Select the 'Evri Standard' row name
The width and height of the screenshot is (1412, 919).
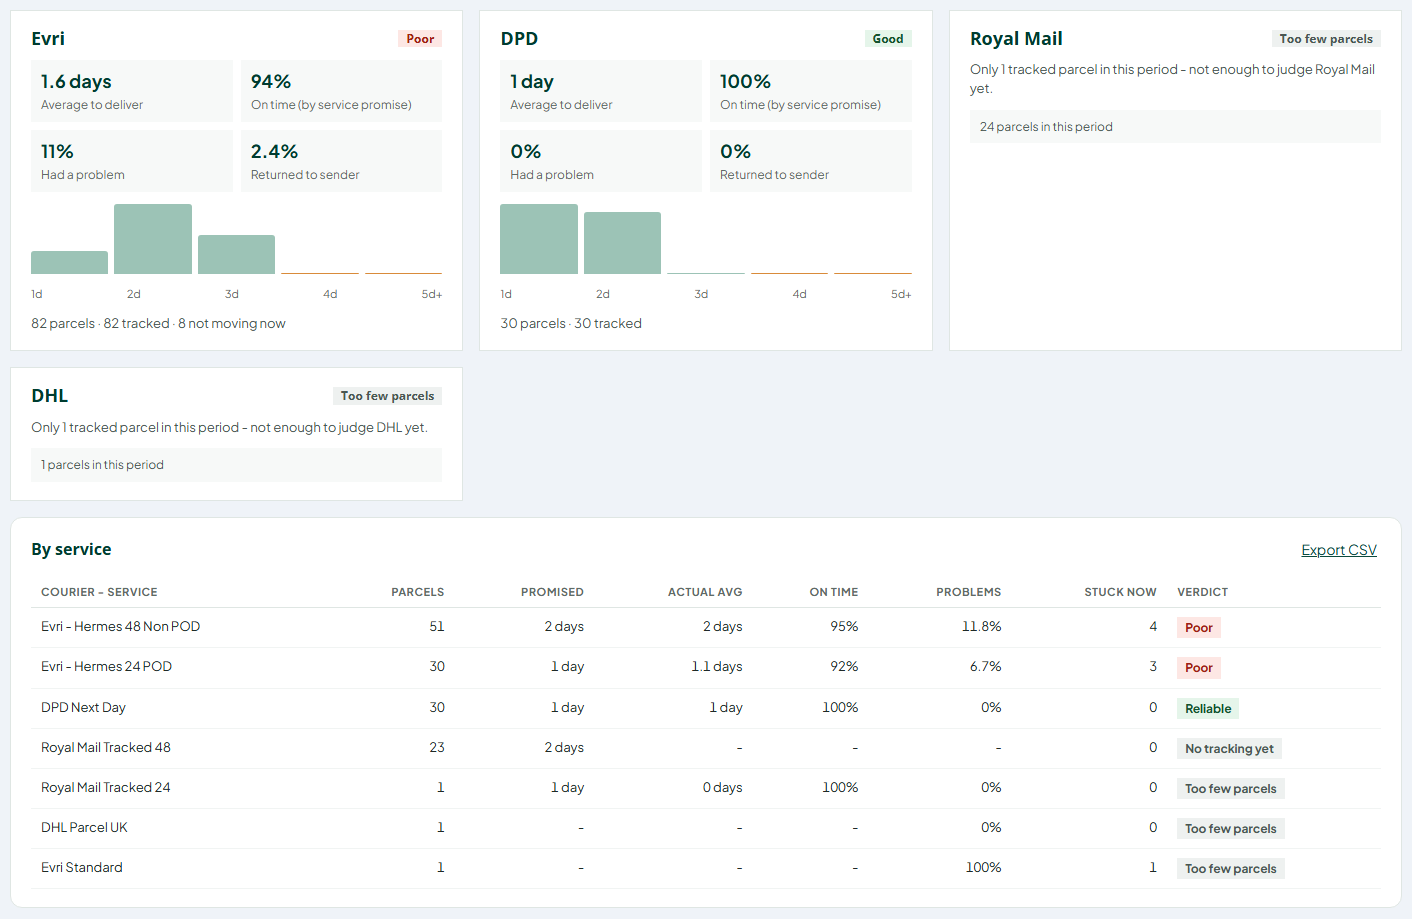[82, 867]
